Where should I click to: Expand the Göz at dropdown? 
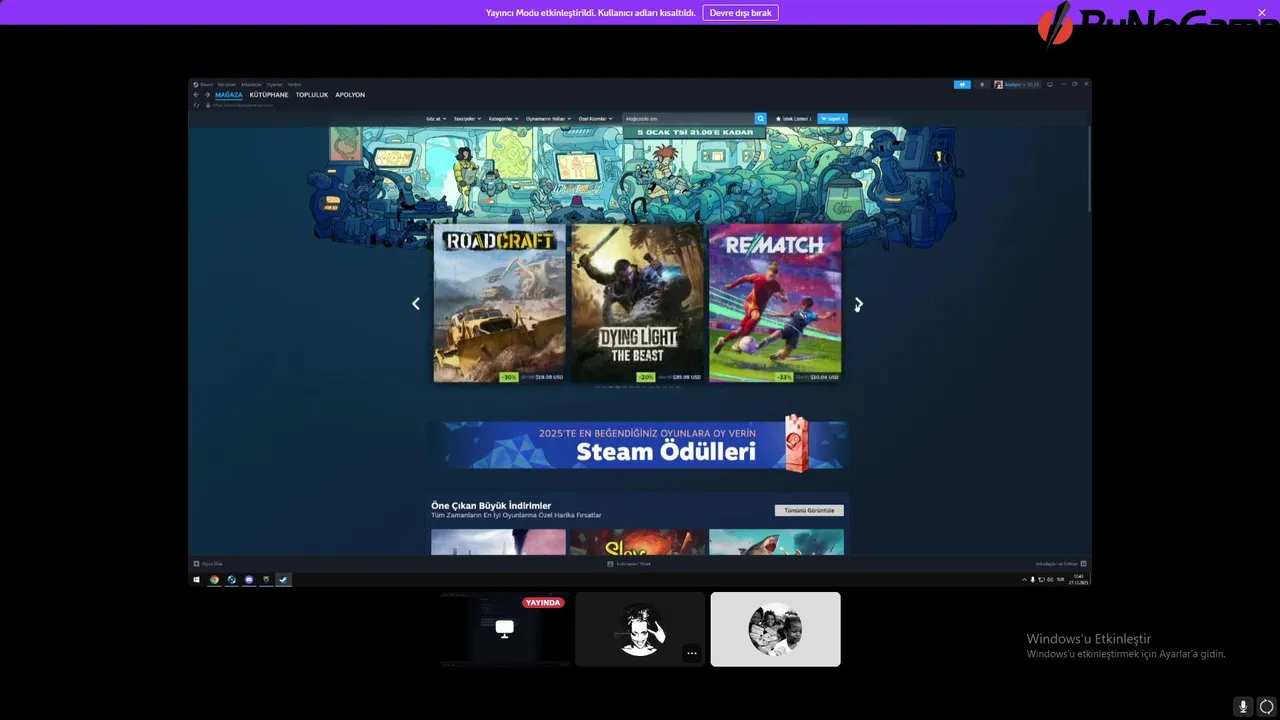point(436,118)
